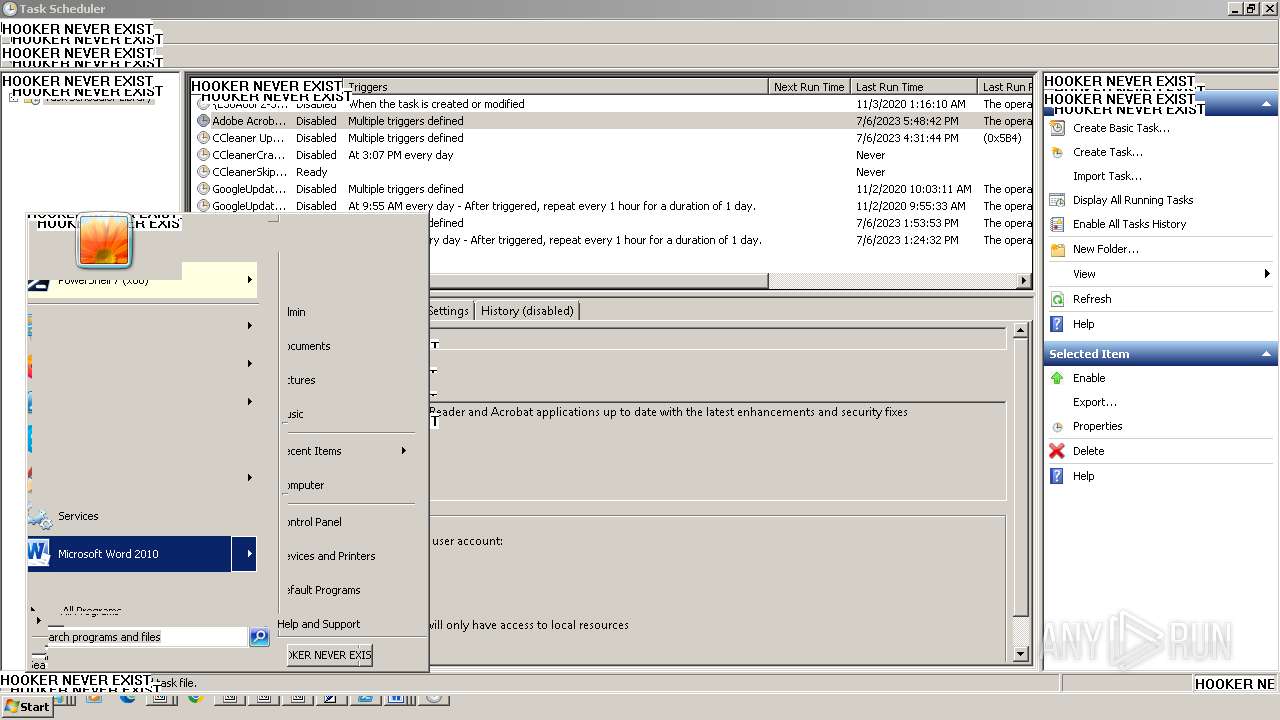The image size is (1280, 720).
Task: Click the task list horizontal scrollbar right arrow
Action: [x=1024, y=281]
